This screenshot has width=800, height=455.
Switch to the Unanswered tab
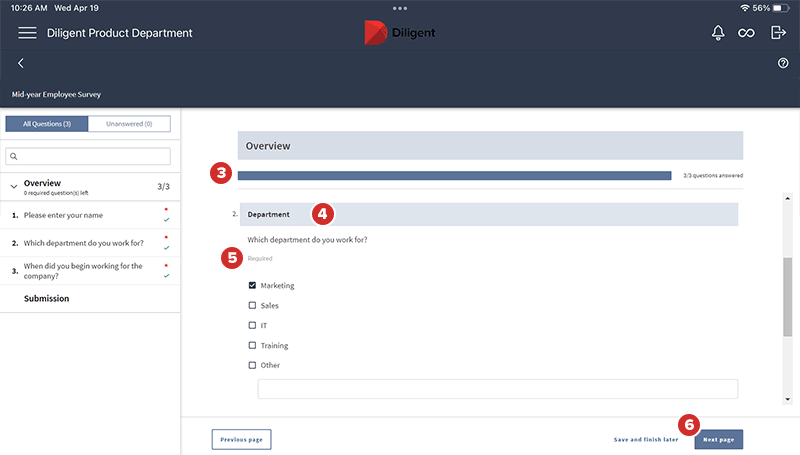point(129,124)
